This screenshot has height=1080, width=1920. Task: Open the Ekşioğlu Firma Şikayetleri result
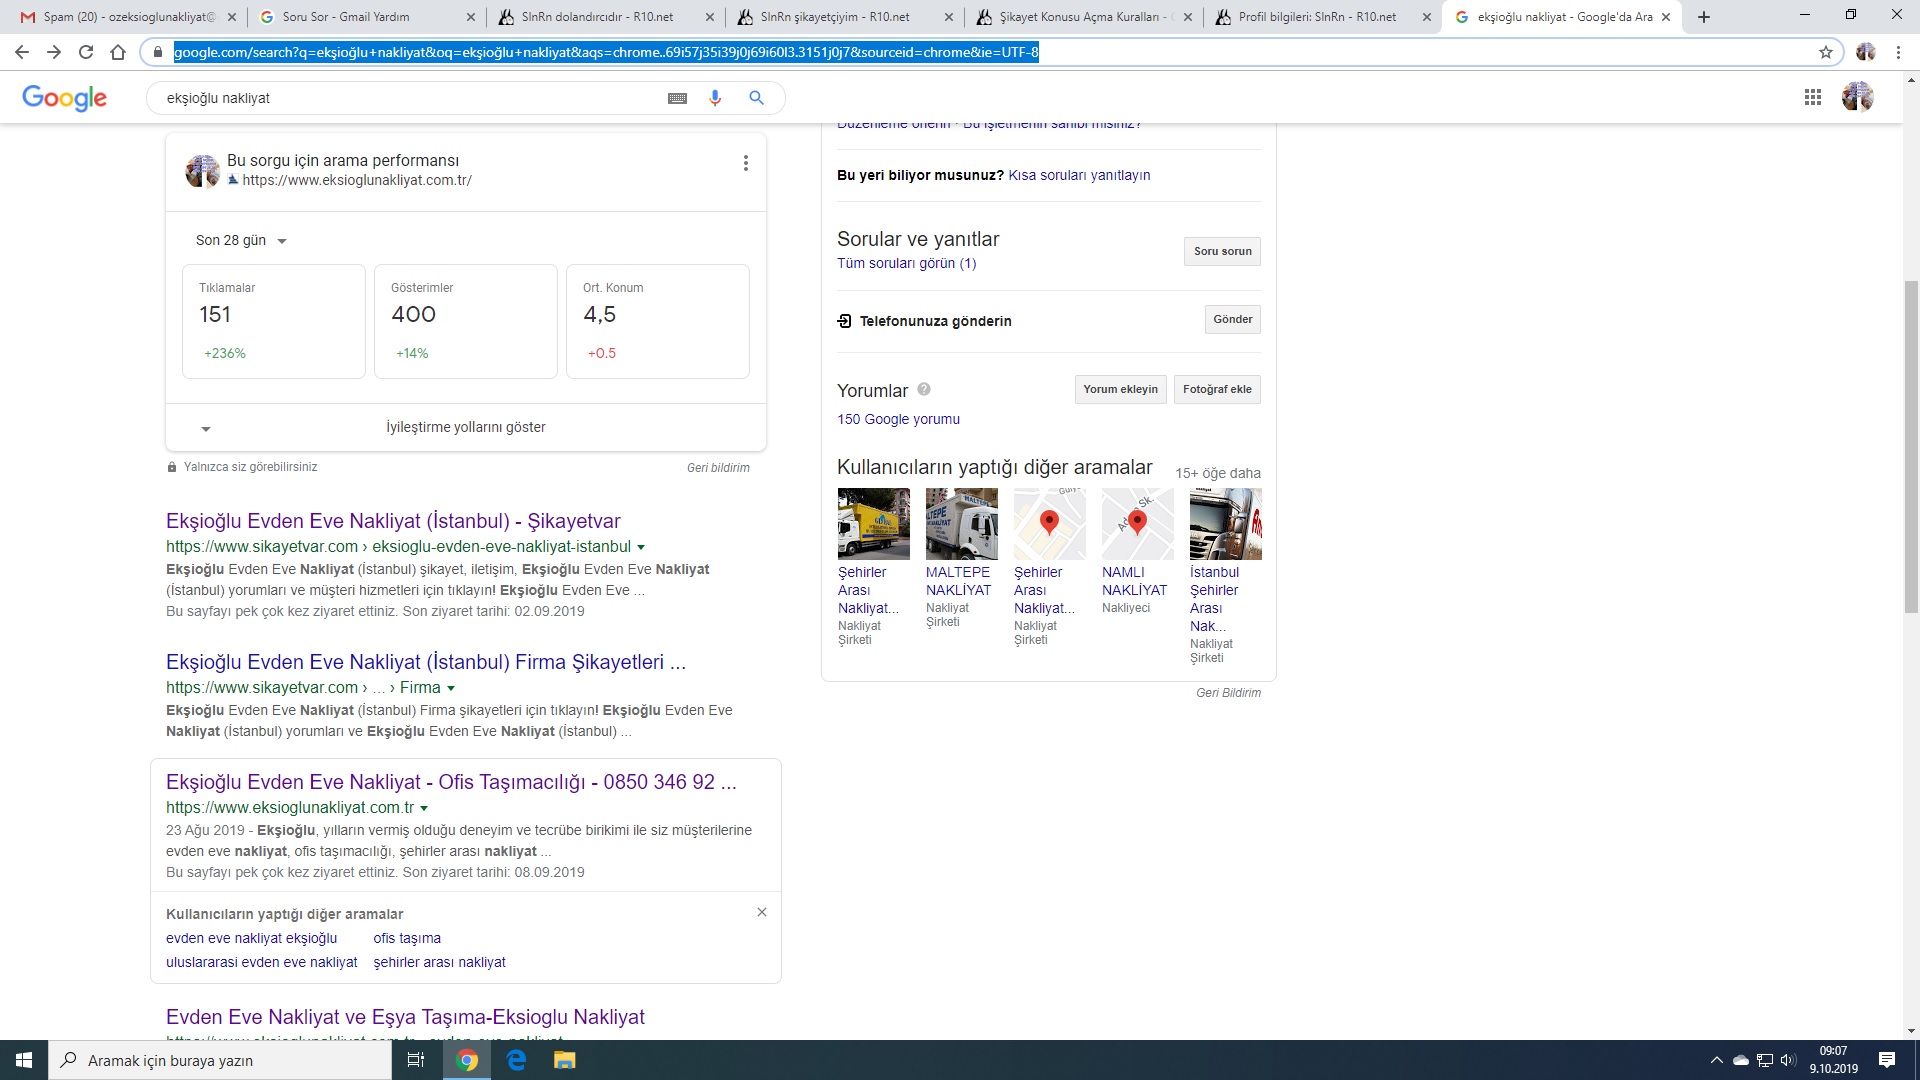click(x=426, y=662)
